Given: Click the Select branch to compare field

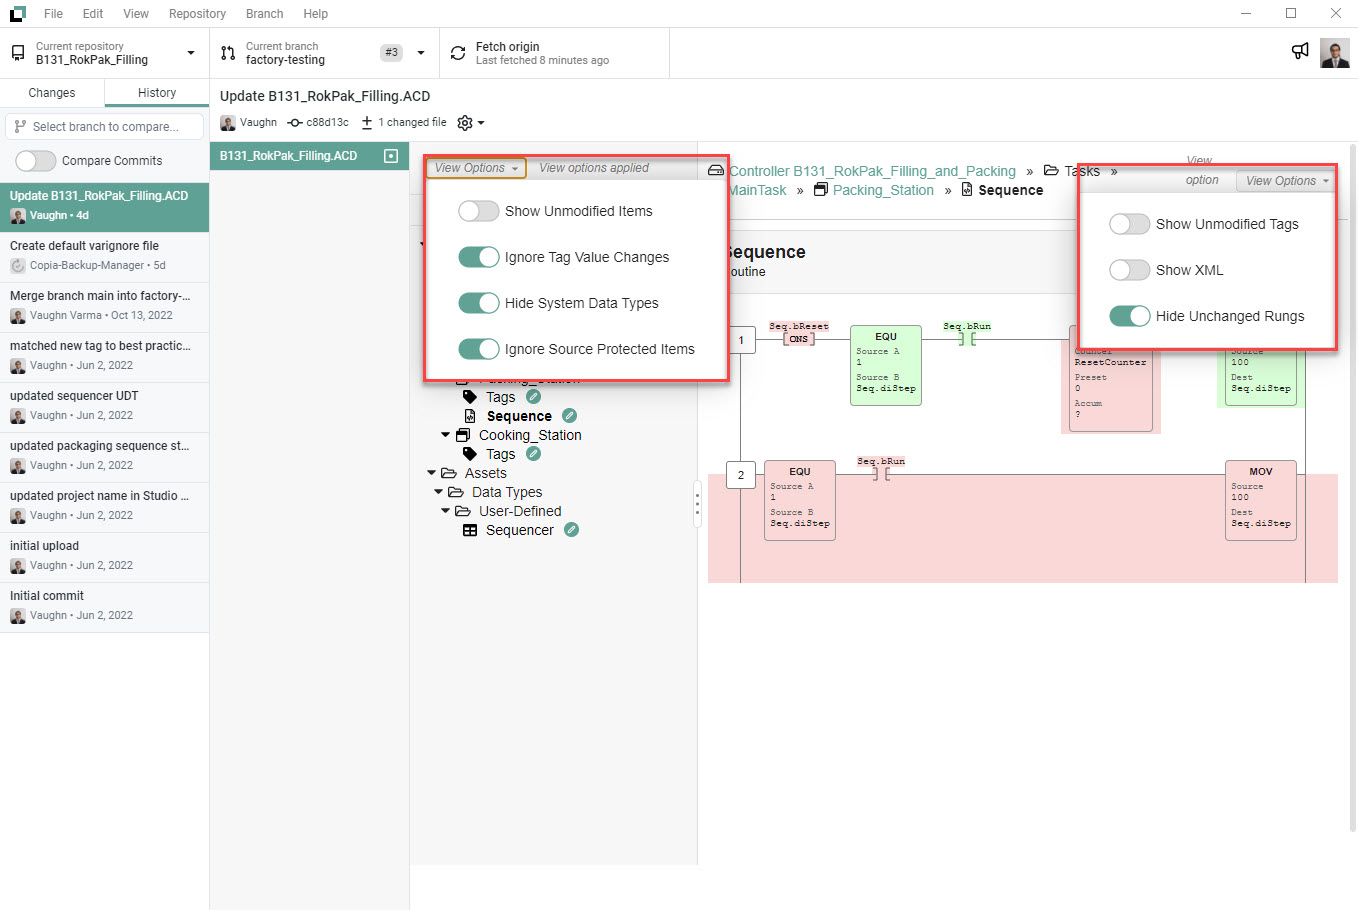Looking at the screenshot, I should (104, 126).
